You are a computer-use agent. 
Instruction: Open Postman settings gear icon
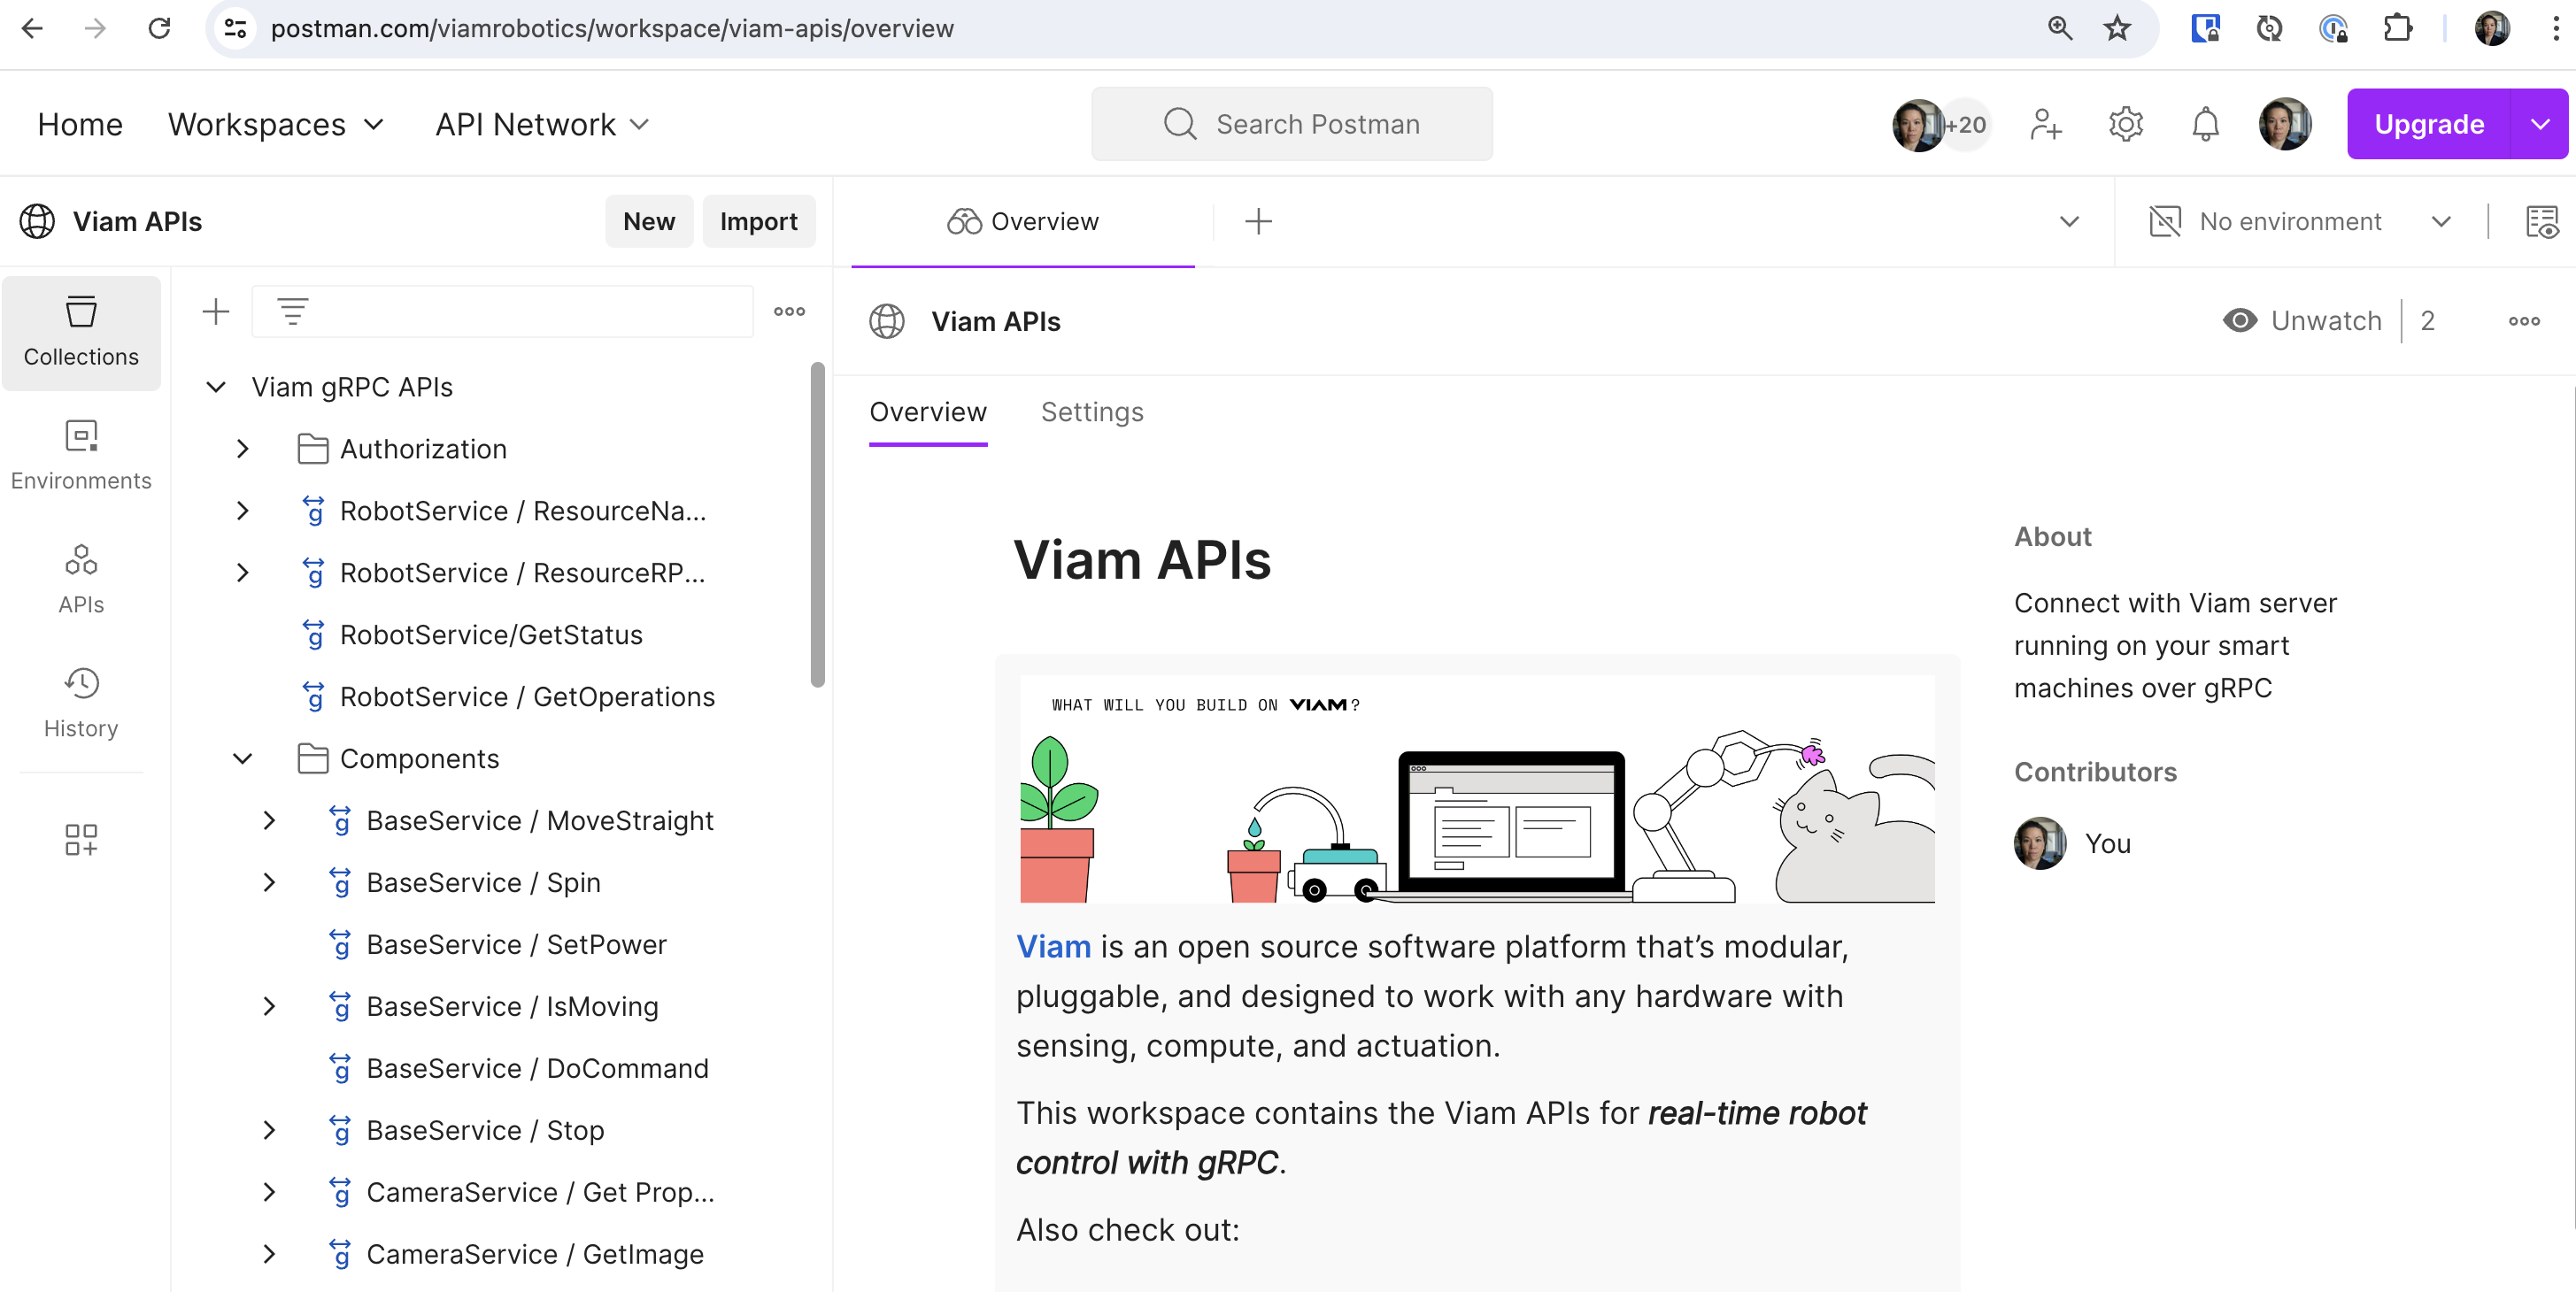tap(2126, 124)
